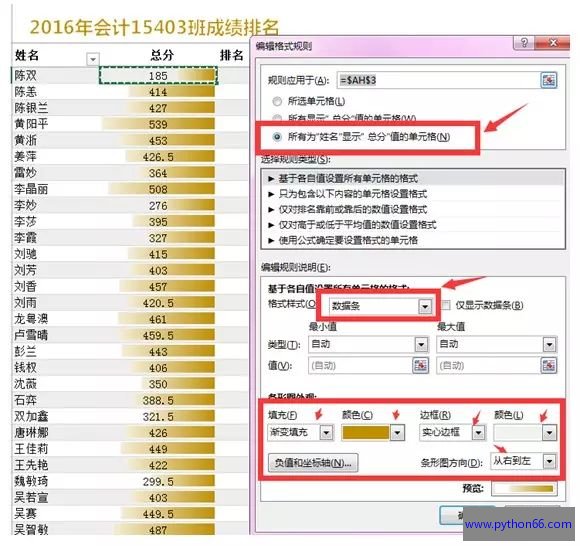Click the minimum 值(V) input field
The height and width of the screenshot is (546, 580).
click(360, 365)
